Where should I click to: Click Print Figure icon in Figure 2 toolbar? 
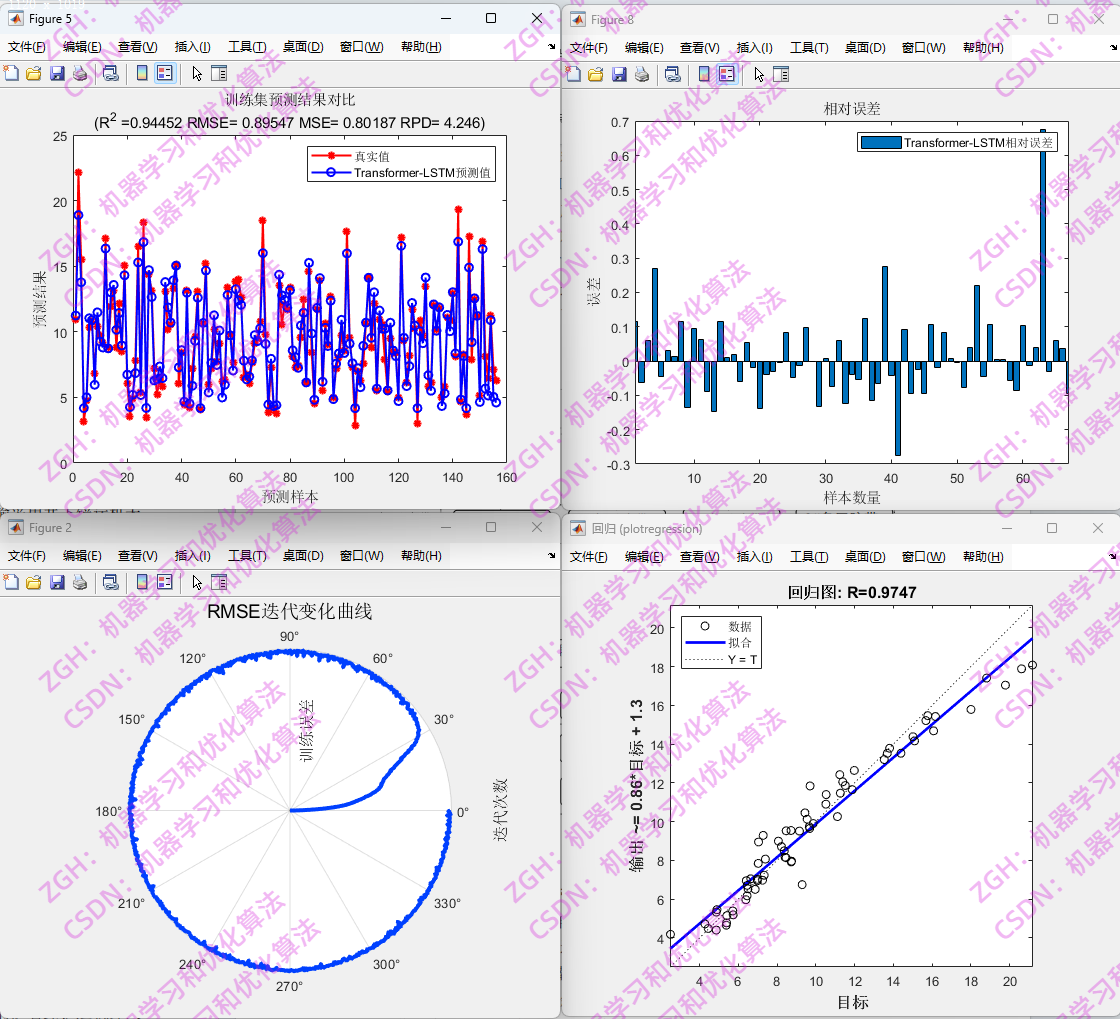pyautogui.click(x=80, y=582)
